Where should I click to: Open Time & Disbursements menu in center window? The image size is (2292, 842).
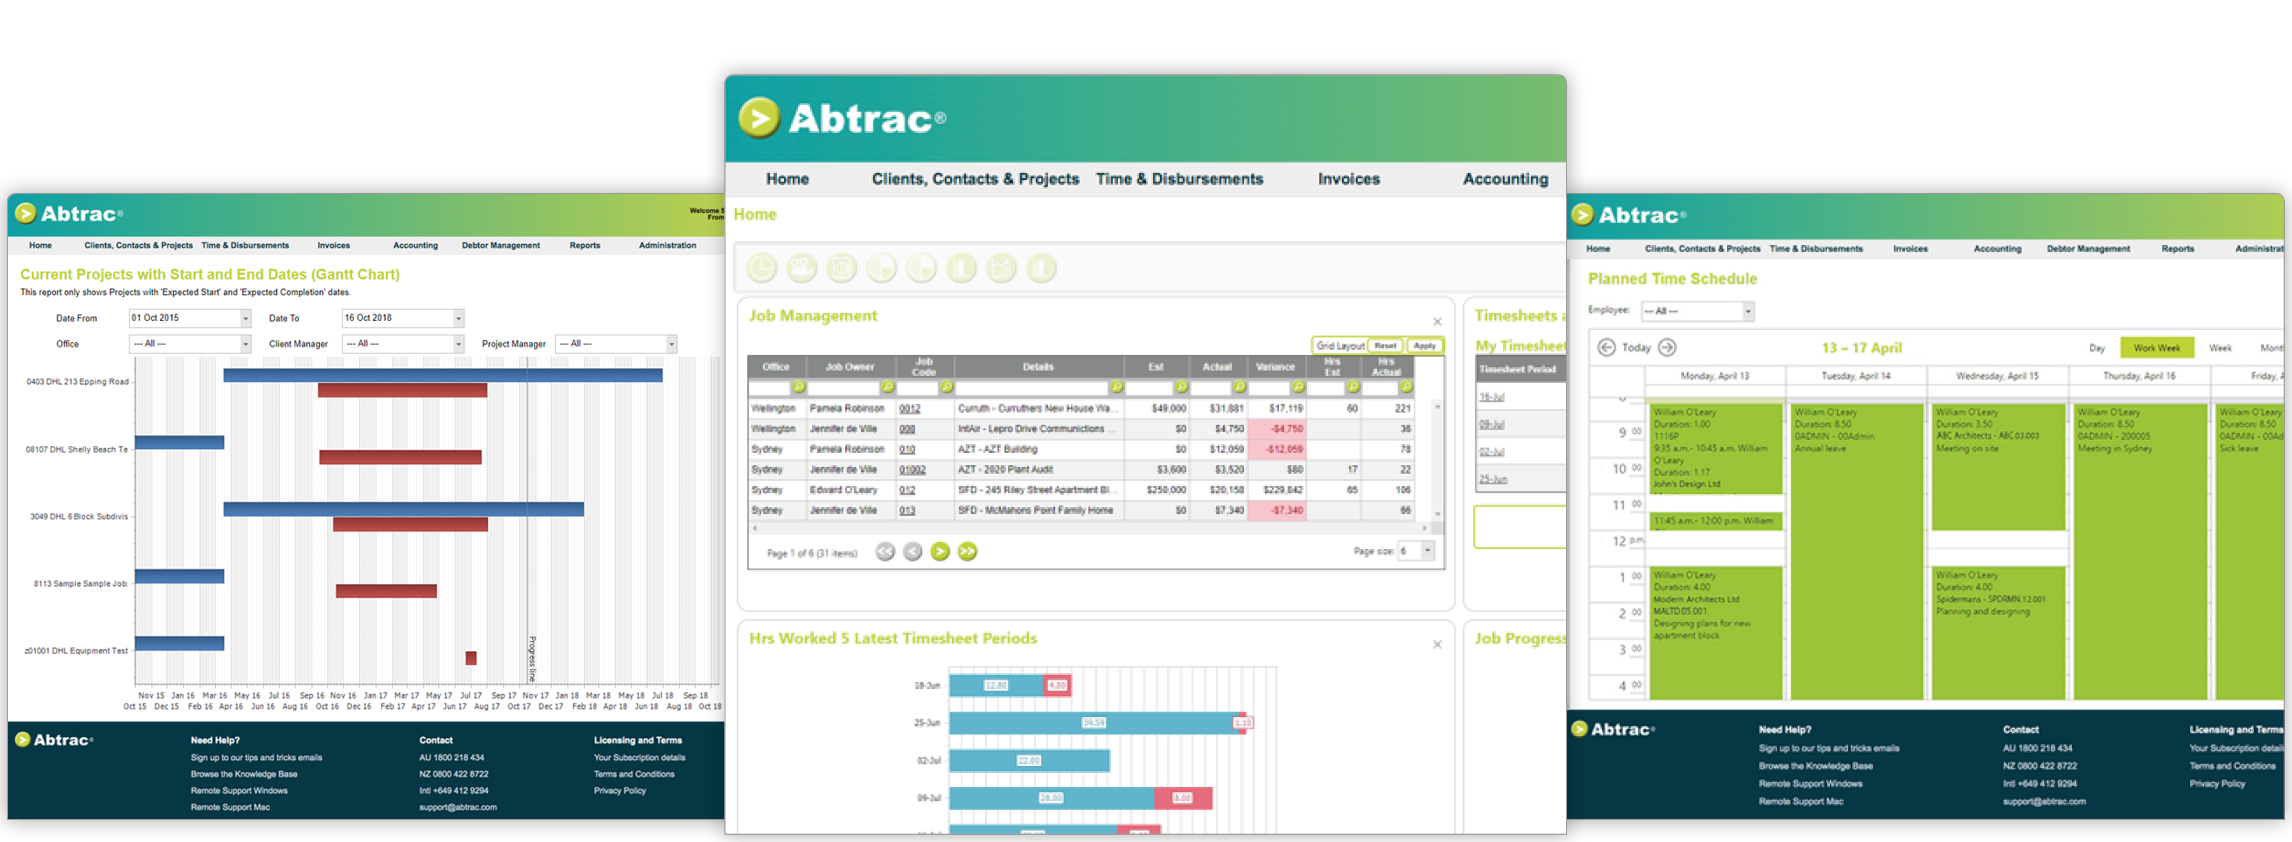(1179, 179)
